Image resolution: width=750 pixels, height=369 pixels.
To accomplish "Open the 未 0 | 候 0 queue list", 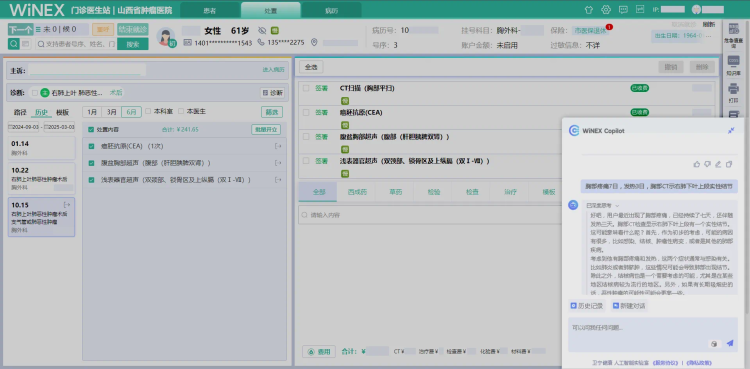I will [x=62, y=29].
